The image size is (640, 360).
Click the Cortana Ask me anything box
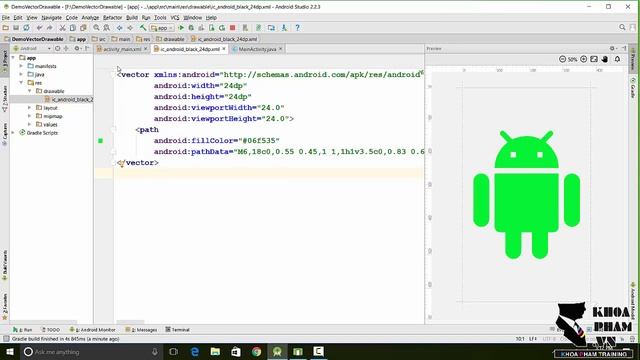coord(91,351)
